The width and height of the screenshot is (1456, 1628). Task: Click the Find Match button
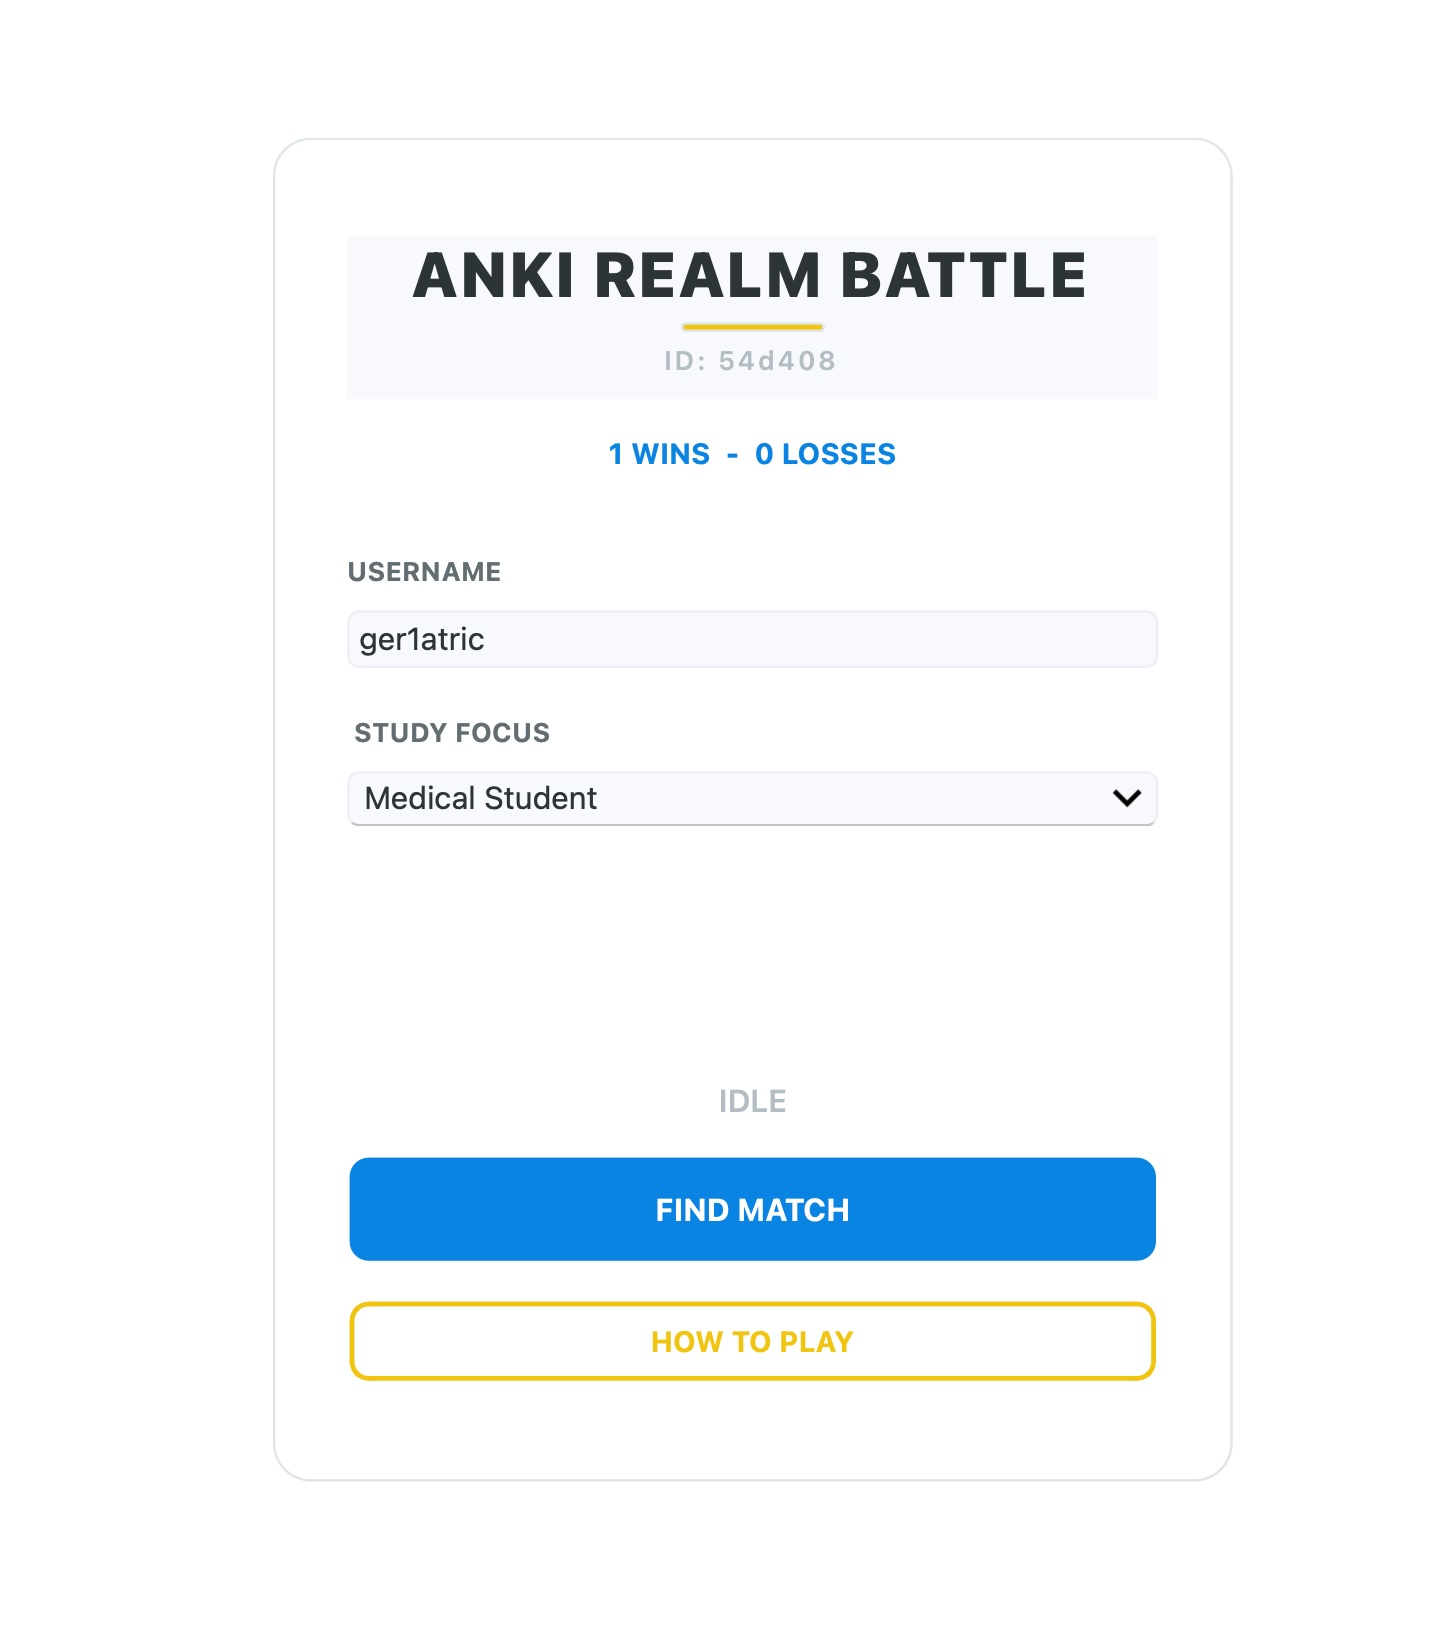752,1209
